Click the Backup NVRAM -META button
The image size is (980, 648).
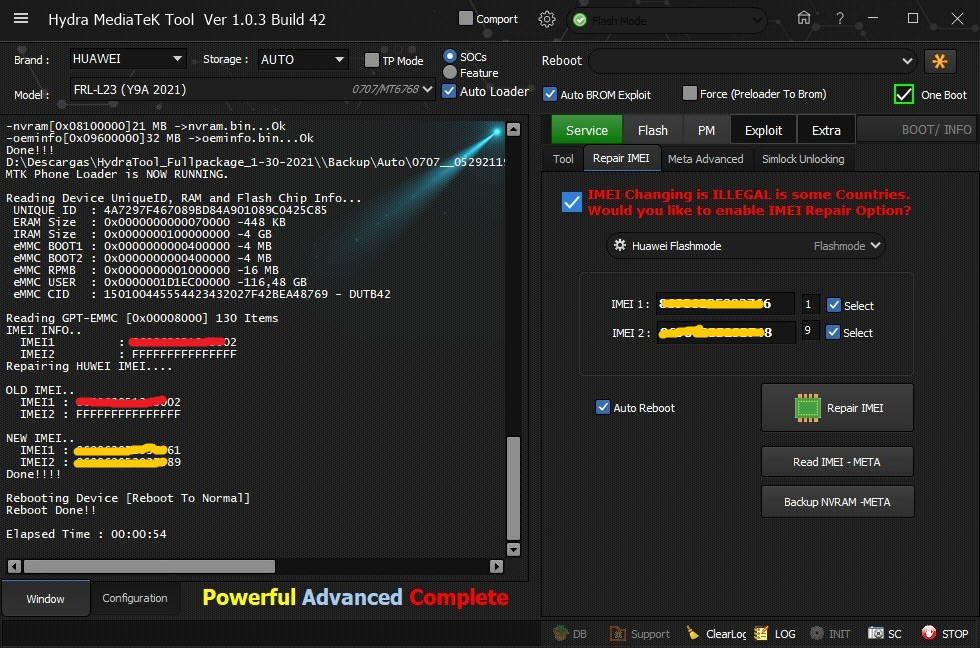837,502
